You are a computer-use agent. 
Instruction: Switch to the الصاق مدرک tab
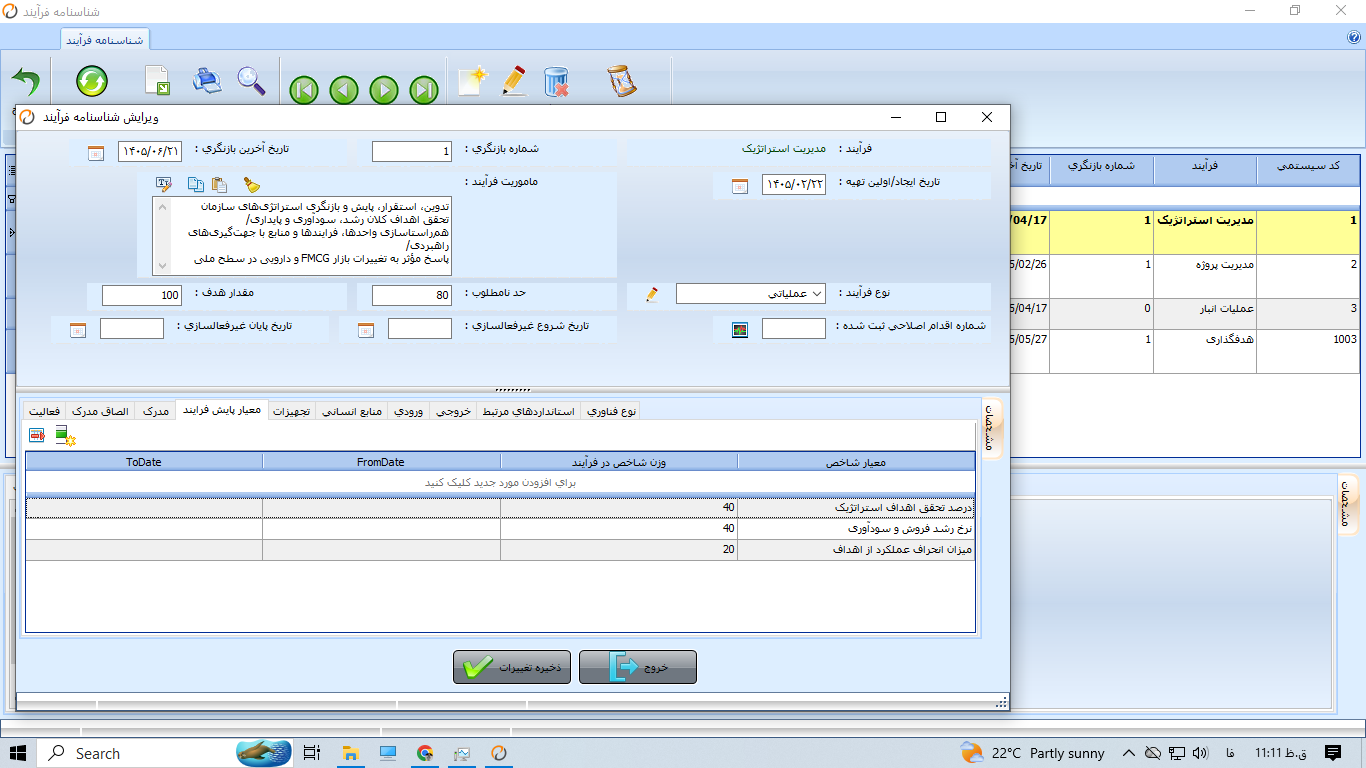pos(100,411)
